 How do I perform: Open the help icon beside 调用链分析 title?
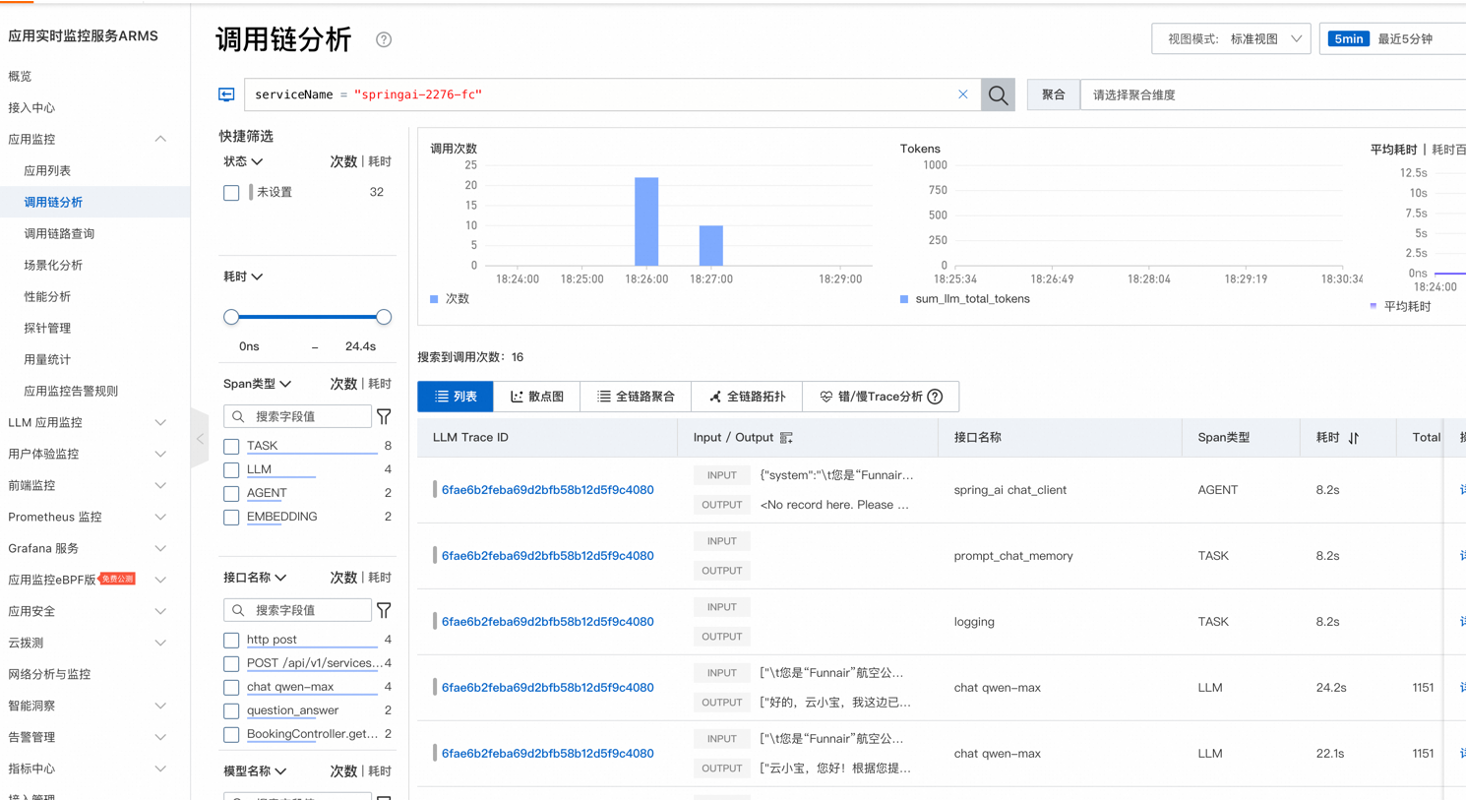[x=386, y=40]
